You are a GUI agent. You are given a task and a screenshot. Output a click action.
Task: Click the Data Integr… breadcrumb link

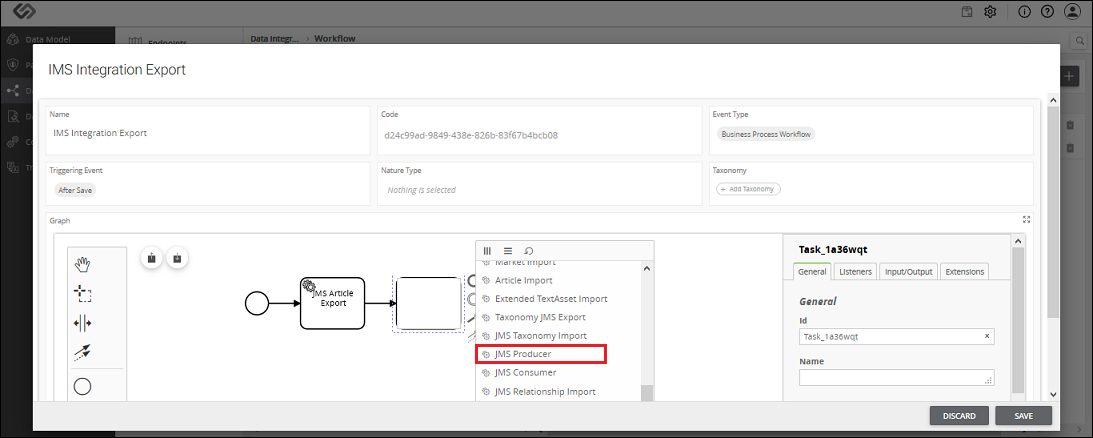tap(274, 38)
